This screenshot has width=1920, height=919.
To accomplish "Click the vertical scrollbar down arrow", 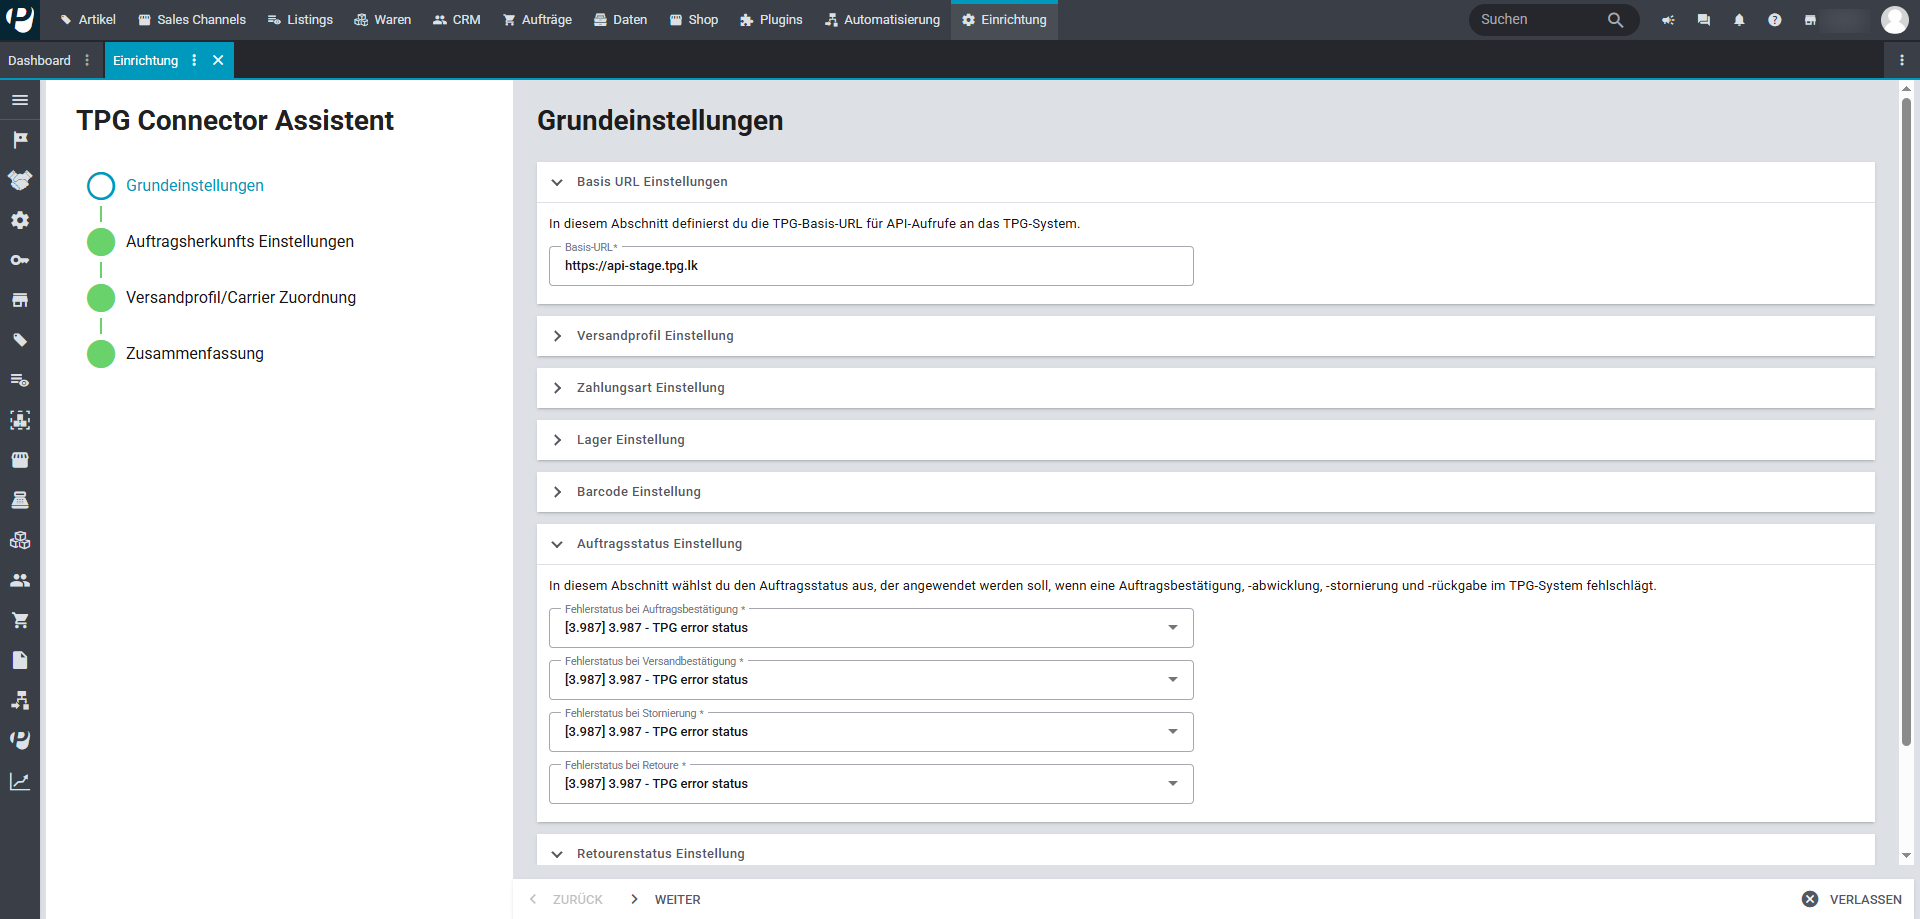I will [1906, 856].
